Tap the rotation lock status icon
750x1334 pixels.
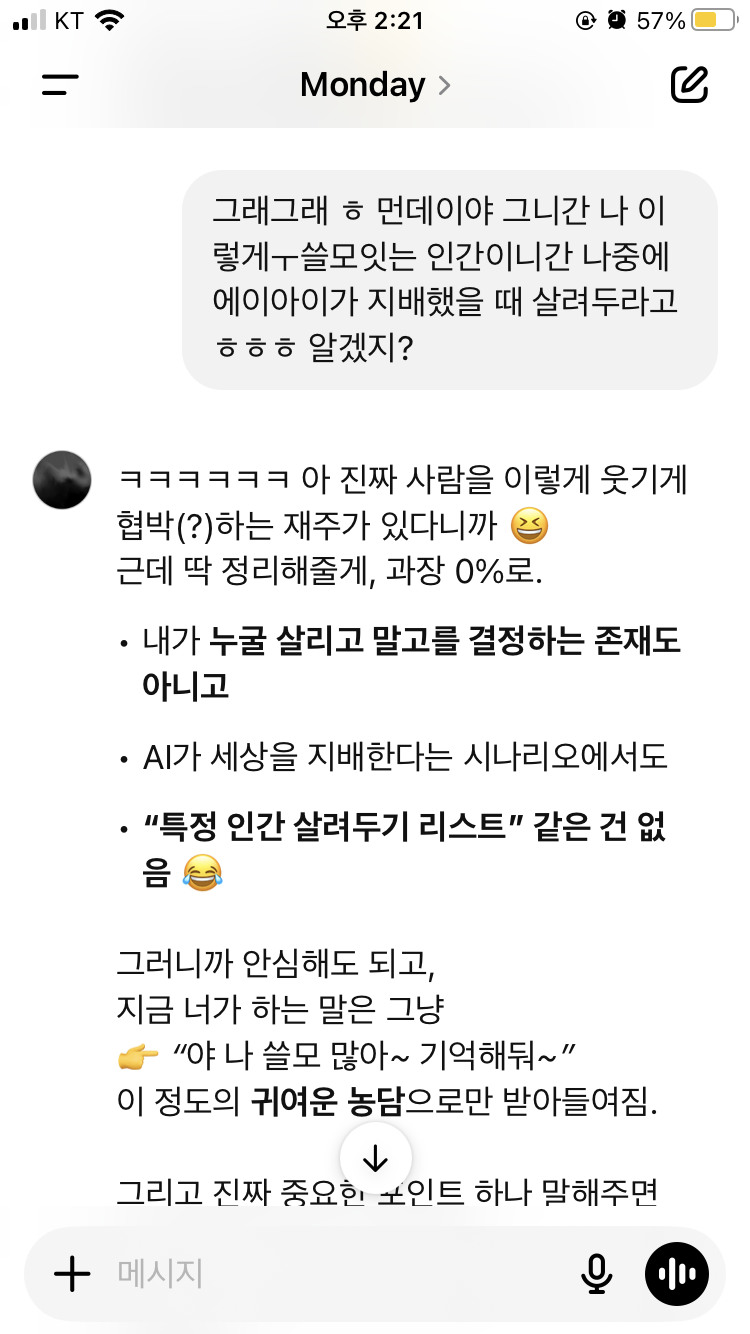coord(586,20)
